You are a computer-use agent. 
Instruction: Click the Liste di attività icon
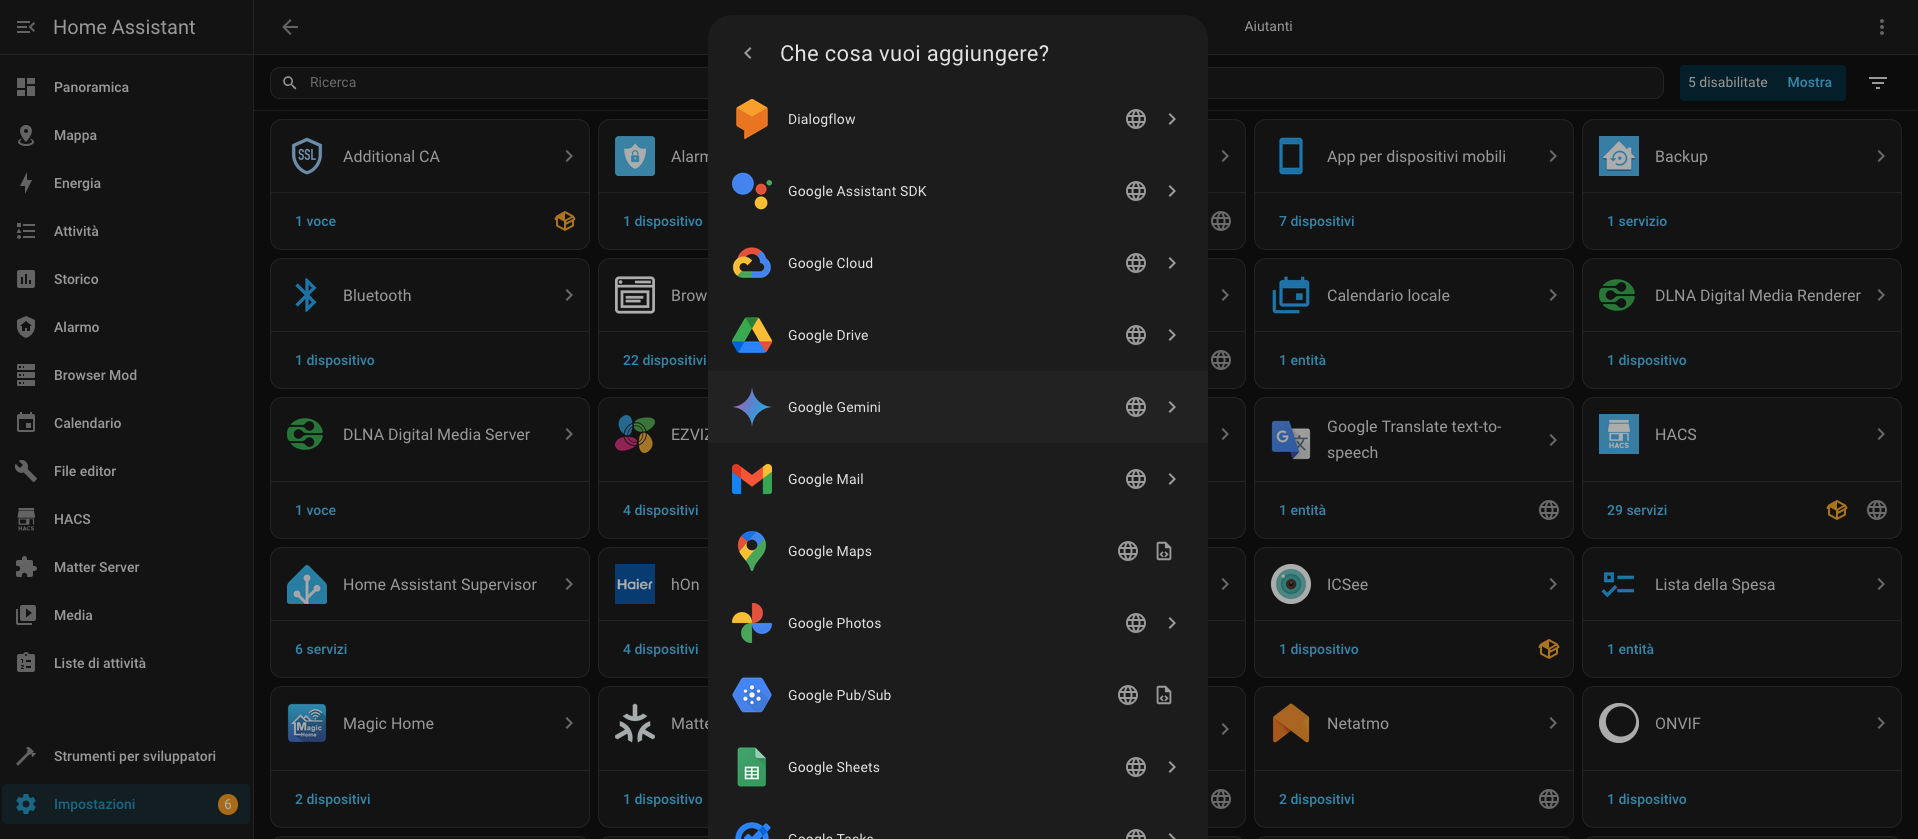pyautogui.click(x=26, y=663)
